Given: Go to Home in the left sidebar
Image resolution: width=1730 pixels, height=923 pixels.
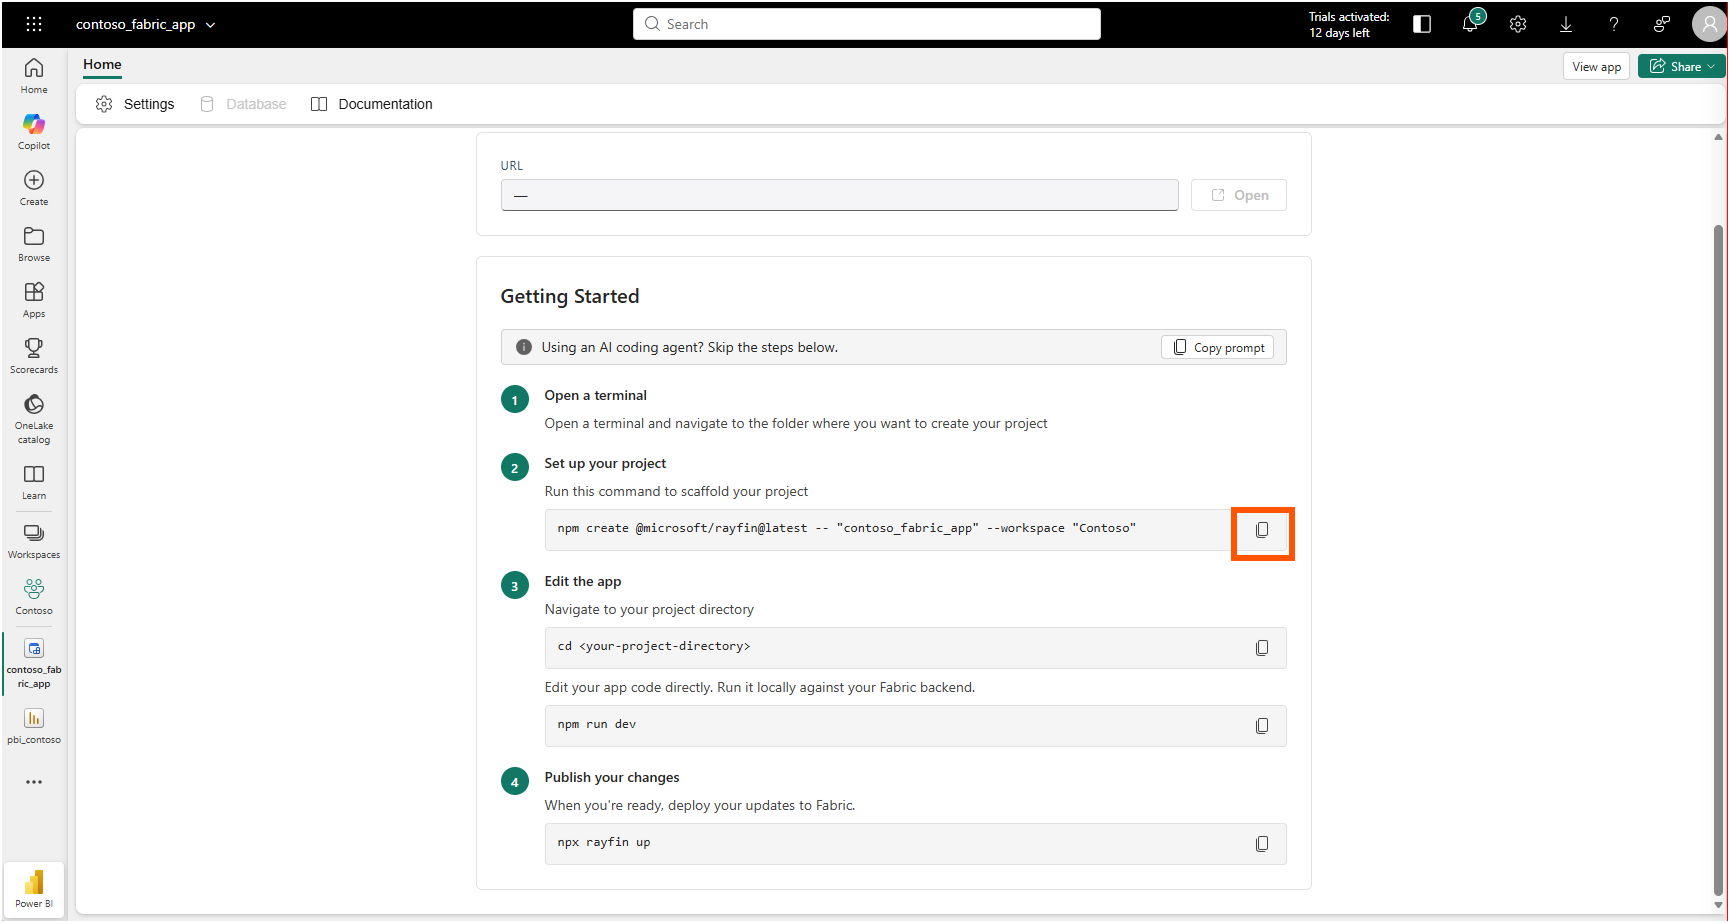Looking at the screenshot, I should [x=34, y=76].
